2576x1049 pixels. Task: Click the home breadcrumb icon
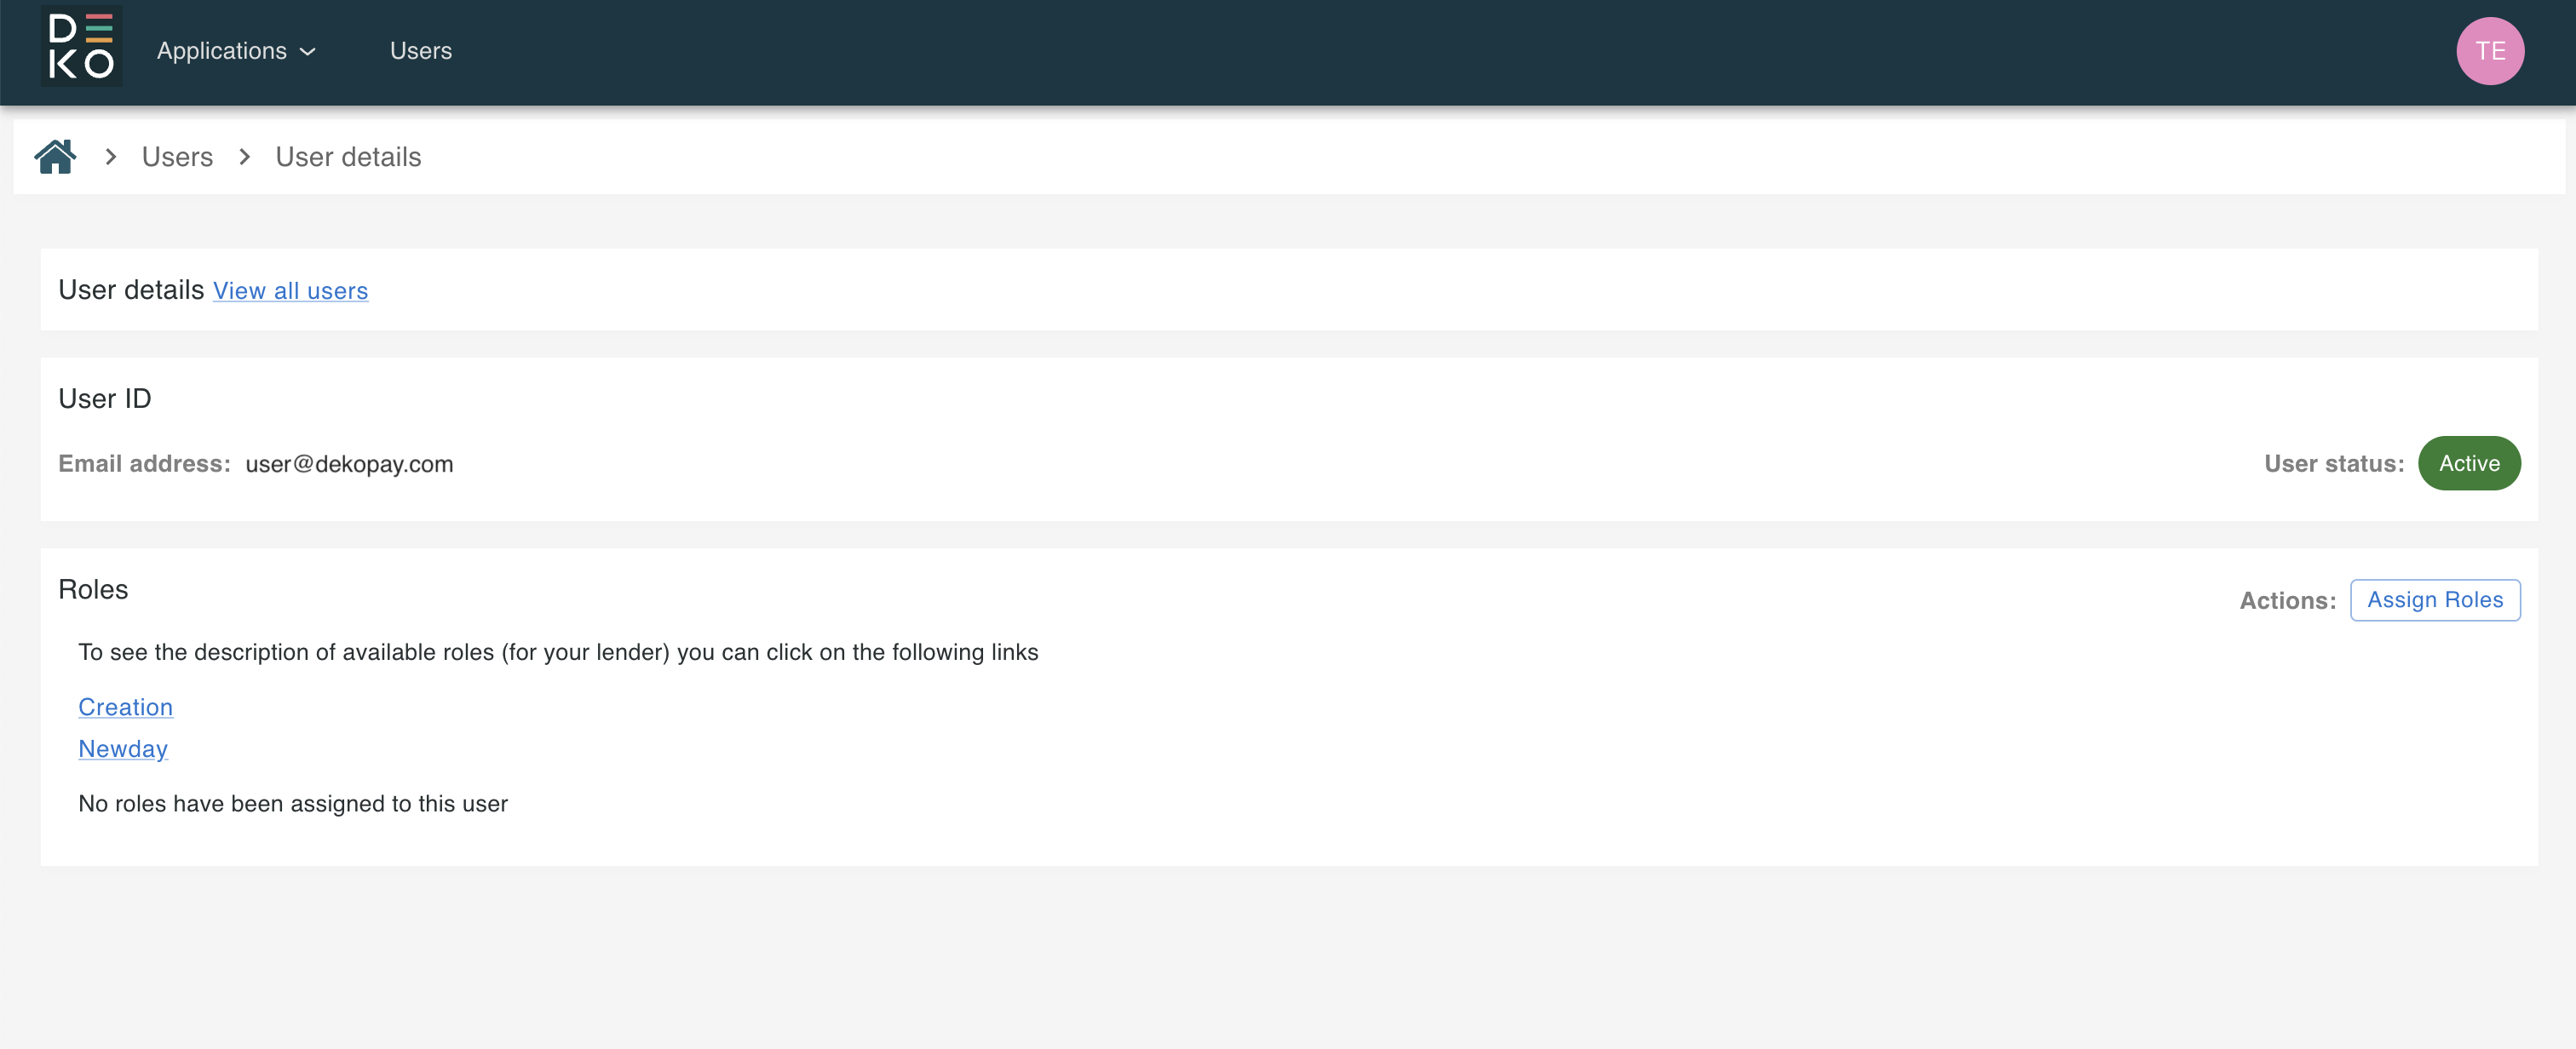pyautogui.click(x=55, y=157)
